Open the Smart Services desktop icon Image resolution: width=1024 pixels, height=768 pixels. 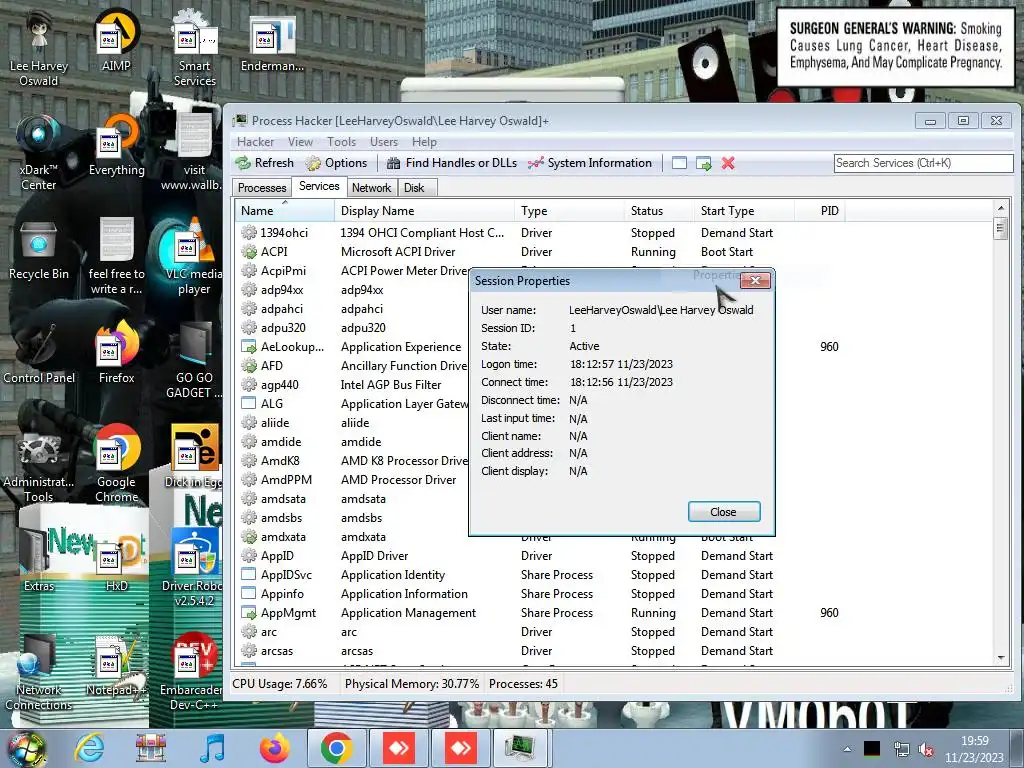195,50
